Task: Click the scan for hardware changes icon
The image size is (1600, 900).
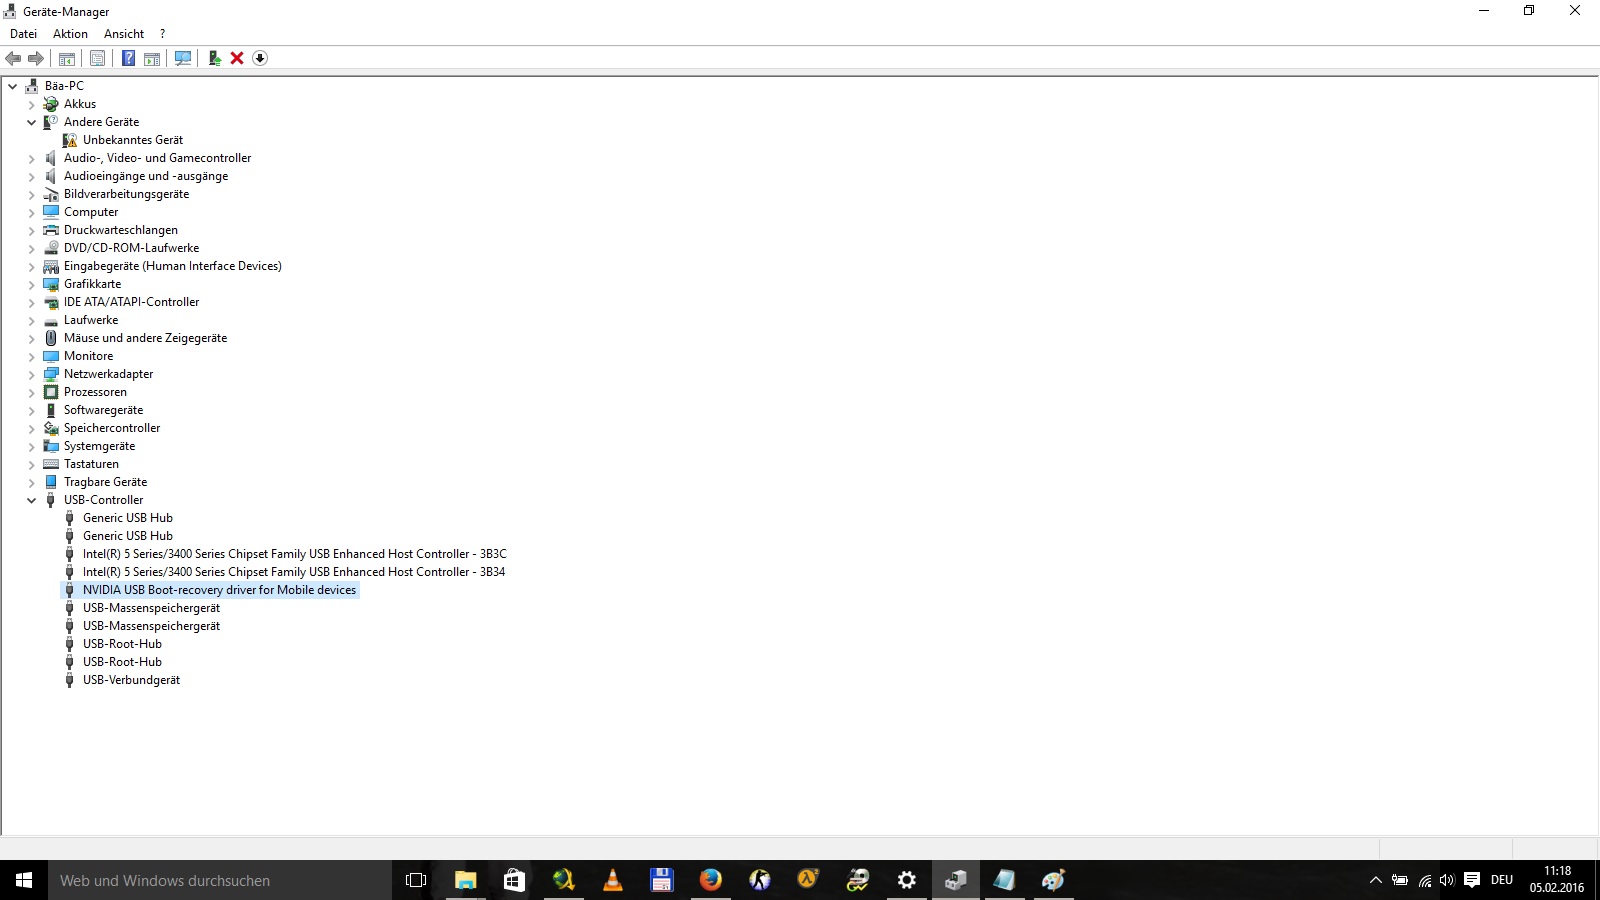Action: tap(183, 58)
